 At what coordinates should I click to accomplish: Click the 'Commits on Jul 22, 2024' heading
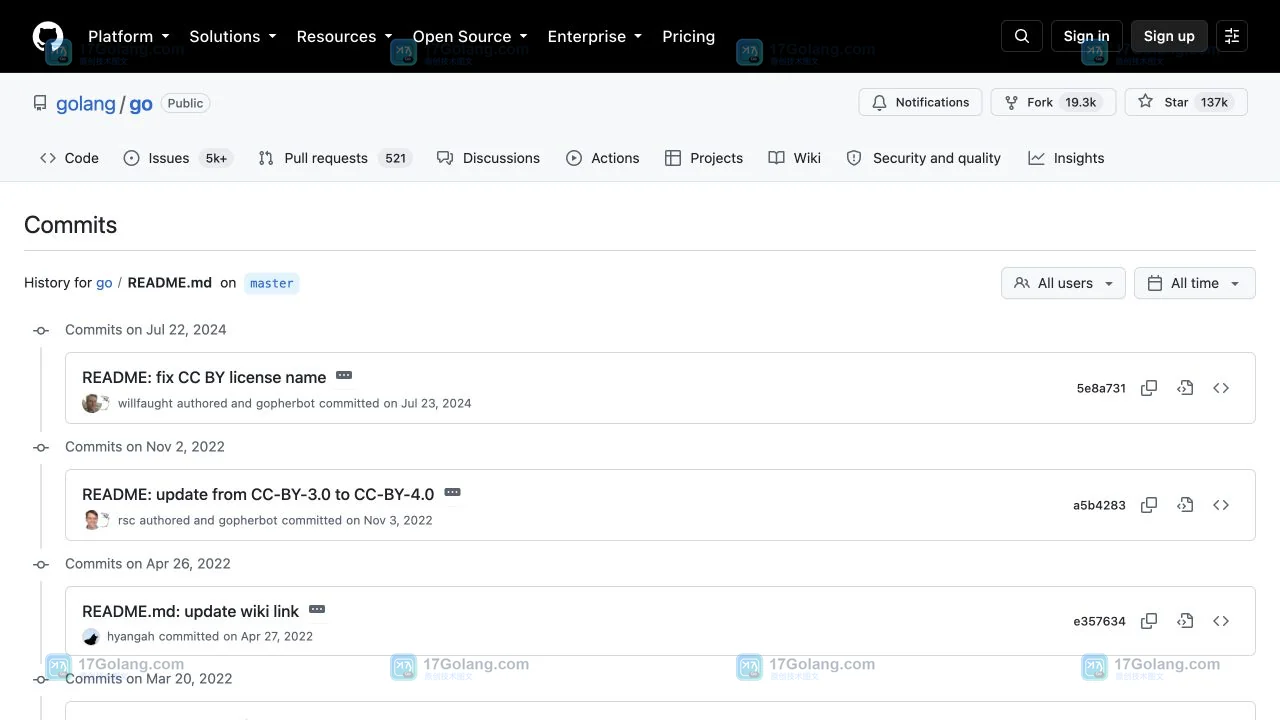[146, 329]
